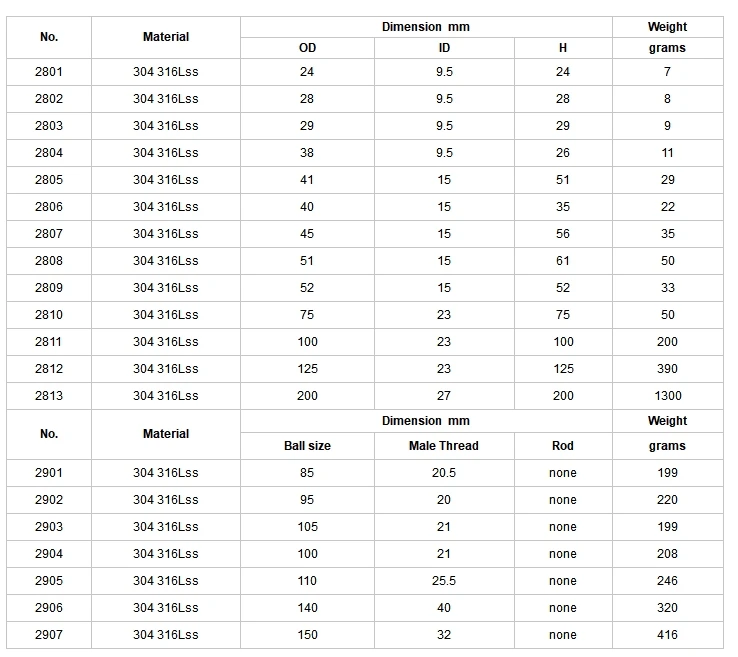Click the Rod column header
Screen dimensions: 738x657
(x=563, y=446)
